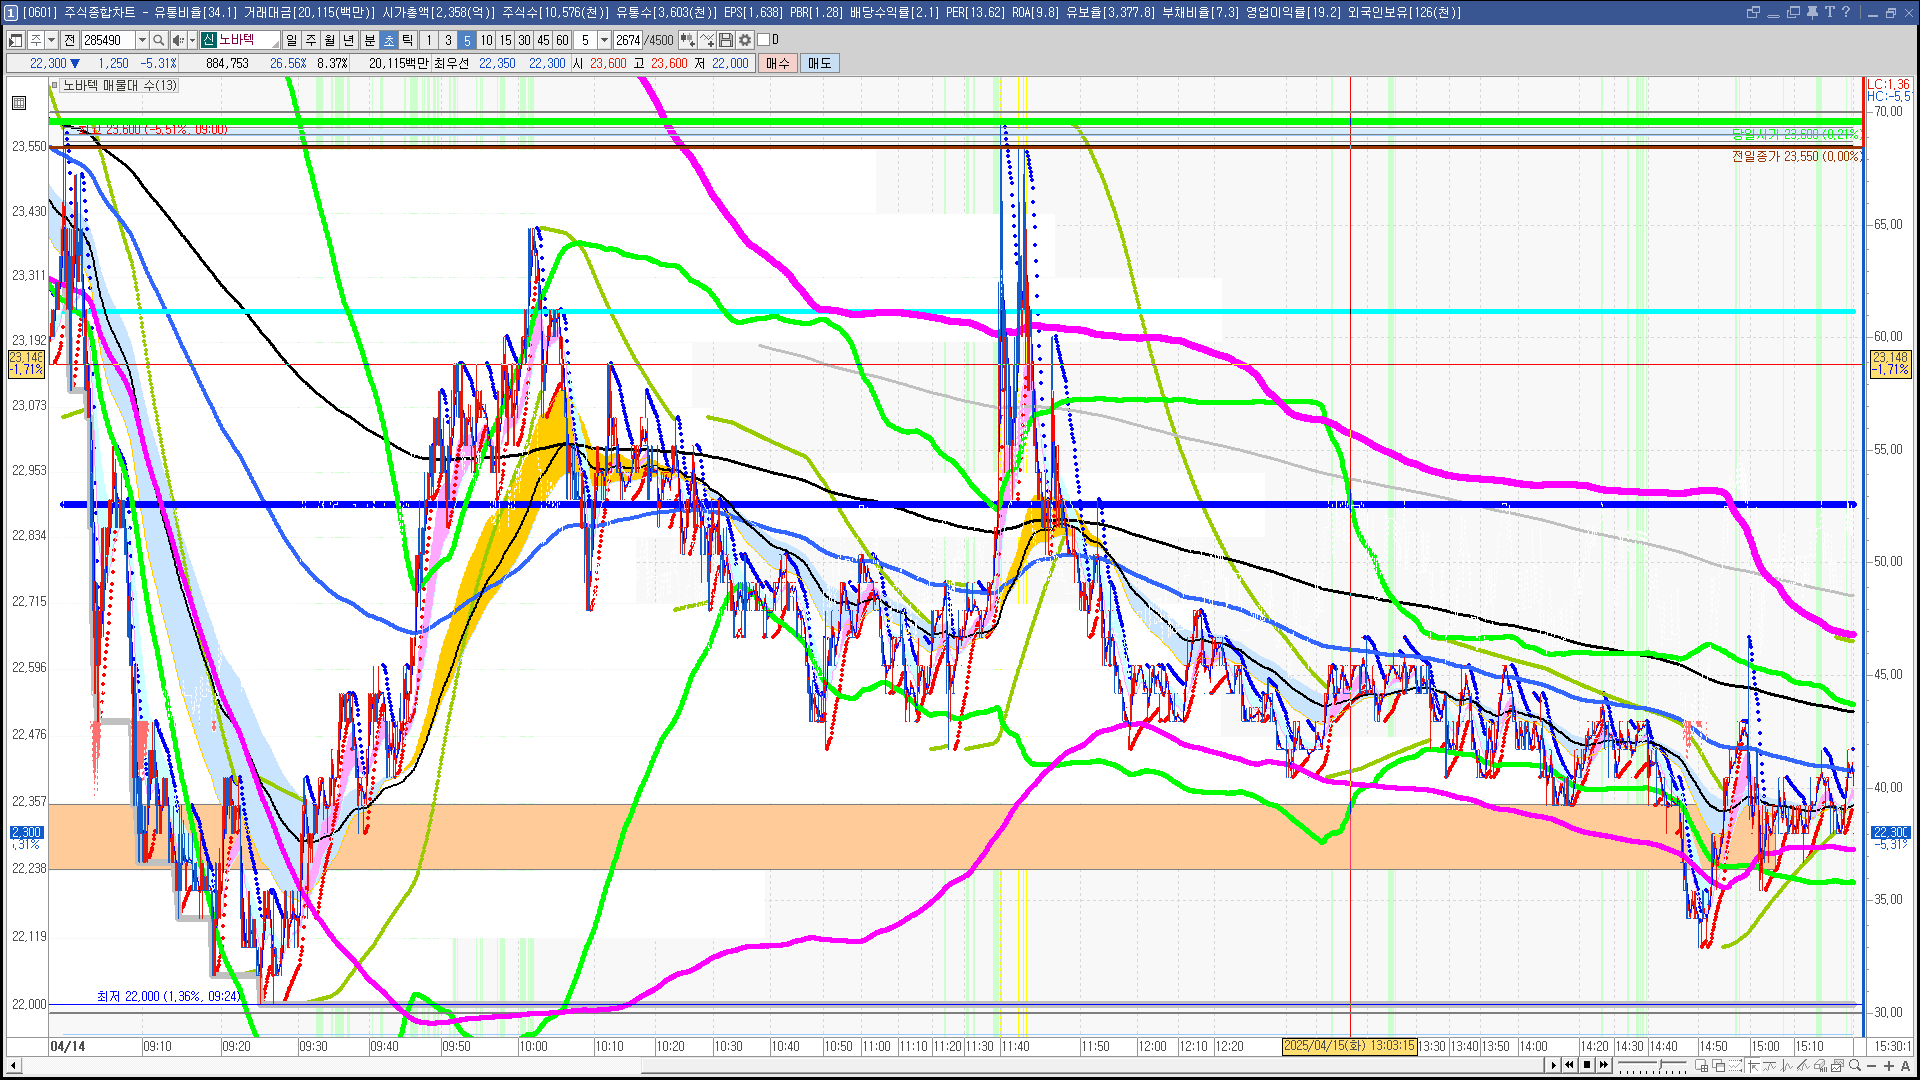Zoom out chart with minus icon
Viewport: 1920px width, 1080px height.
pos(1871,1065)
